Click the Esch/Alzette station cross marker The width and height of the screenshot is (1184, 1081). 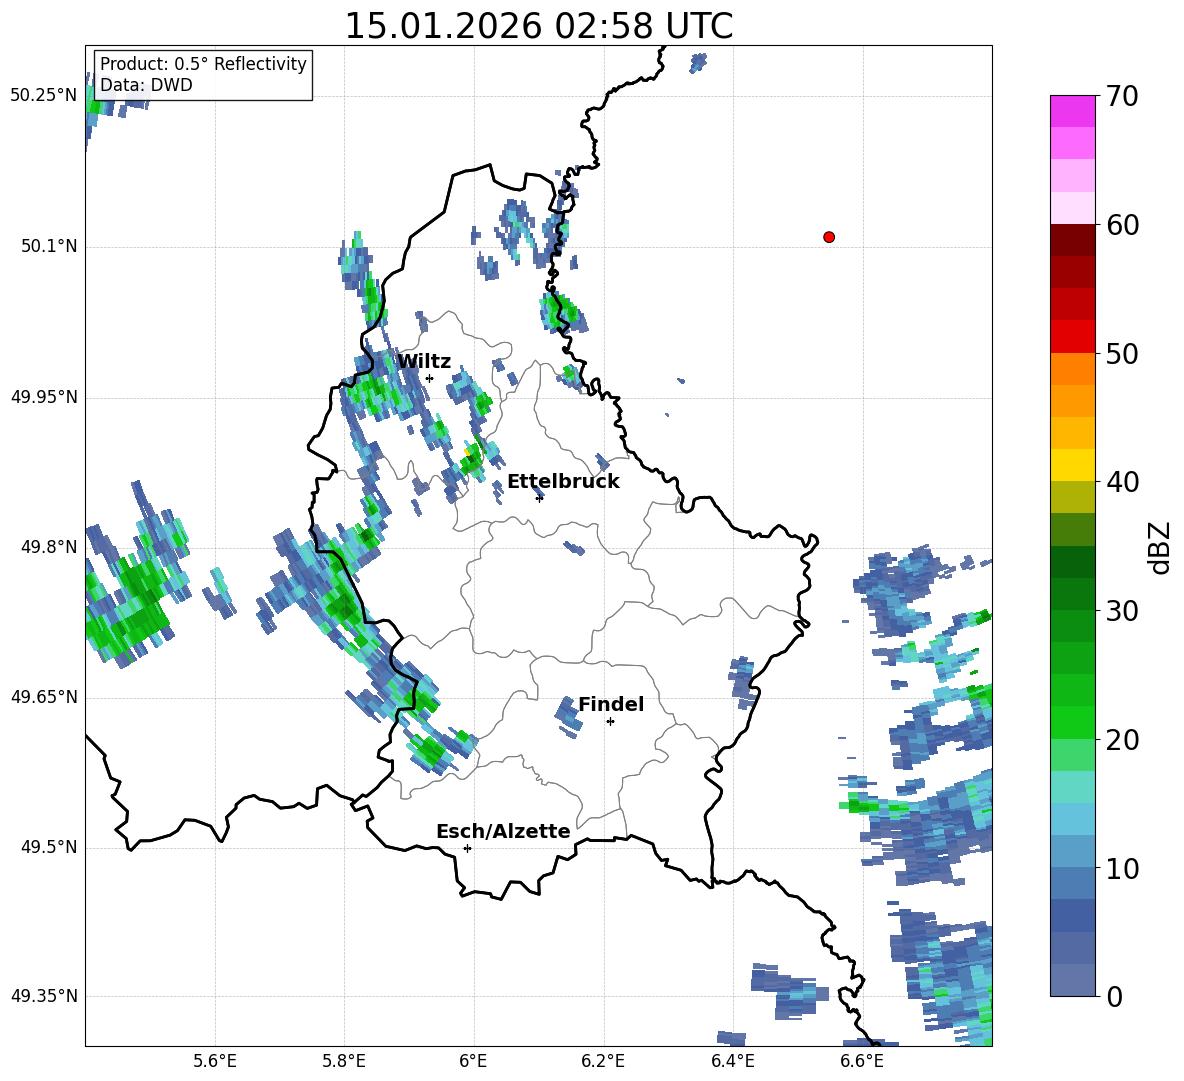[x=467, y=848]
